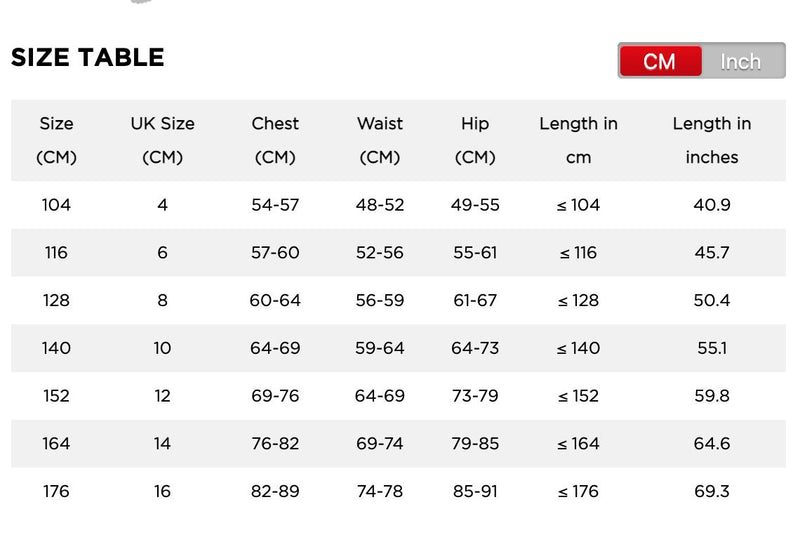
Task: Click chest value 82-89 cell
Action: pyautogui.click(x=275, y=491)
